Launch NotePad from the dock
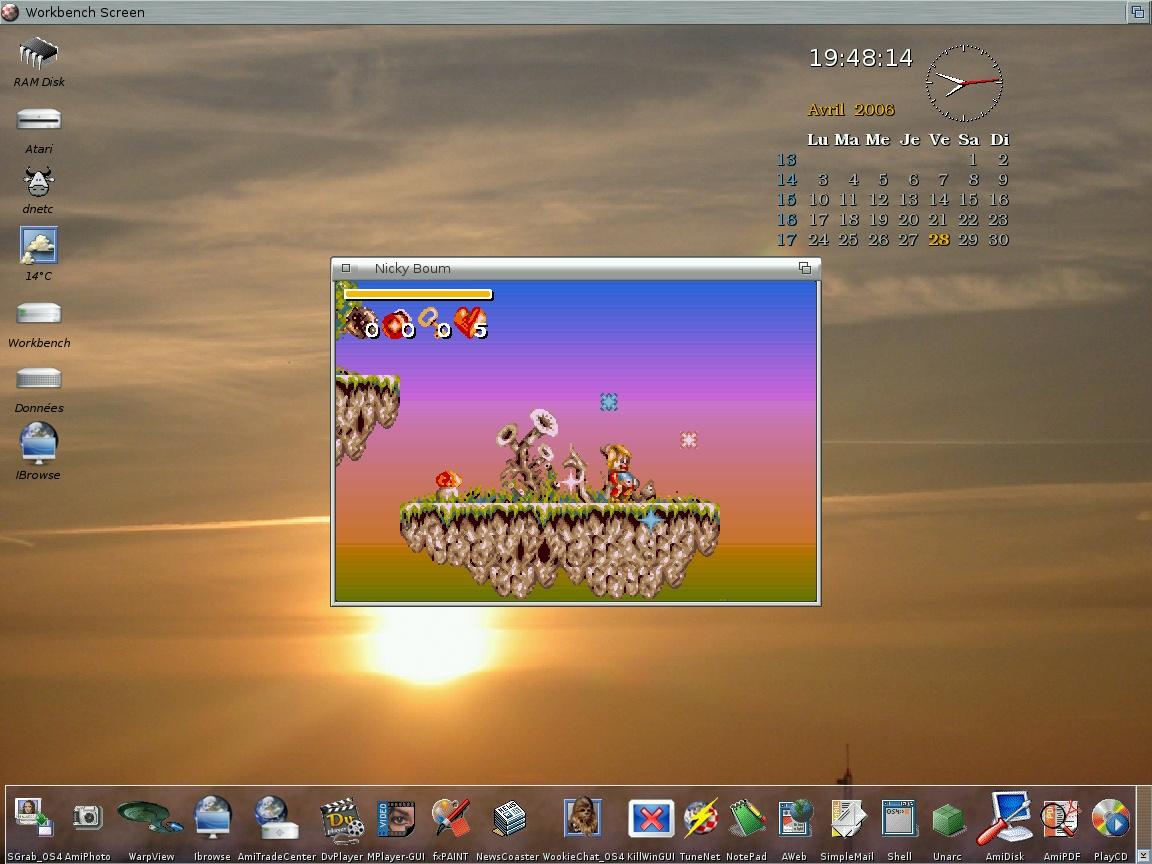The height and width of the screenshot is (864, 1152). point(747,818)
